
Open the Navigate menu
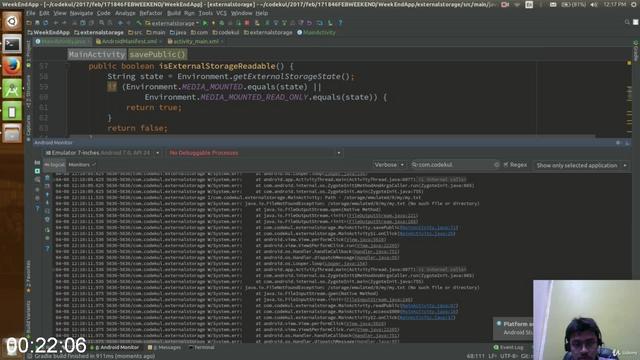coord(81,13)
